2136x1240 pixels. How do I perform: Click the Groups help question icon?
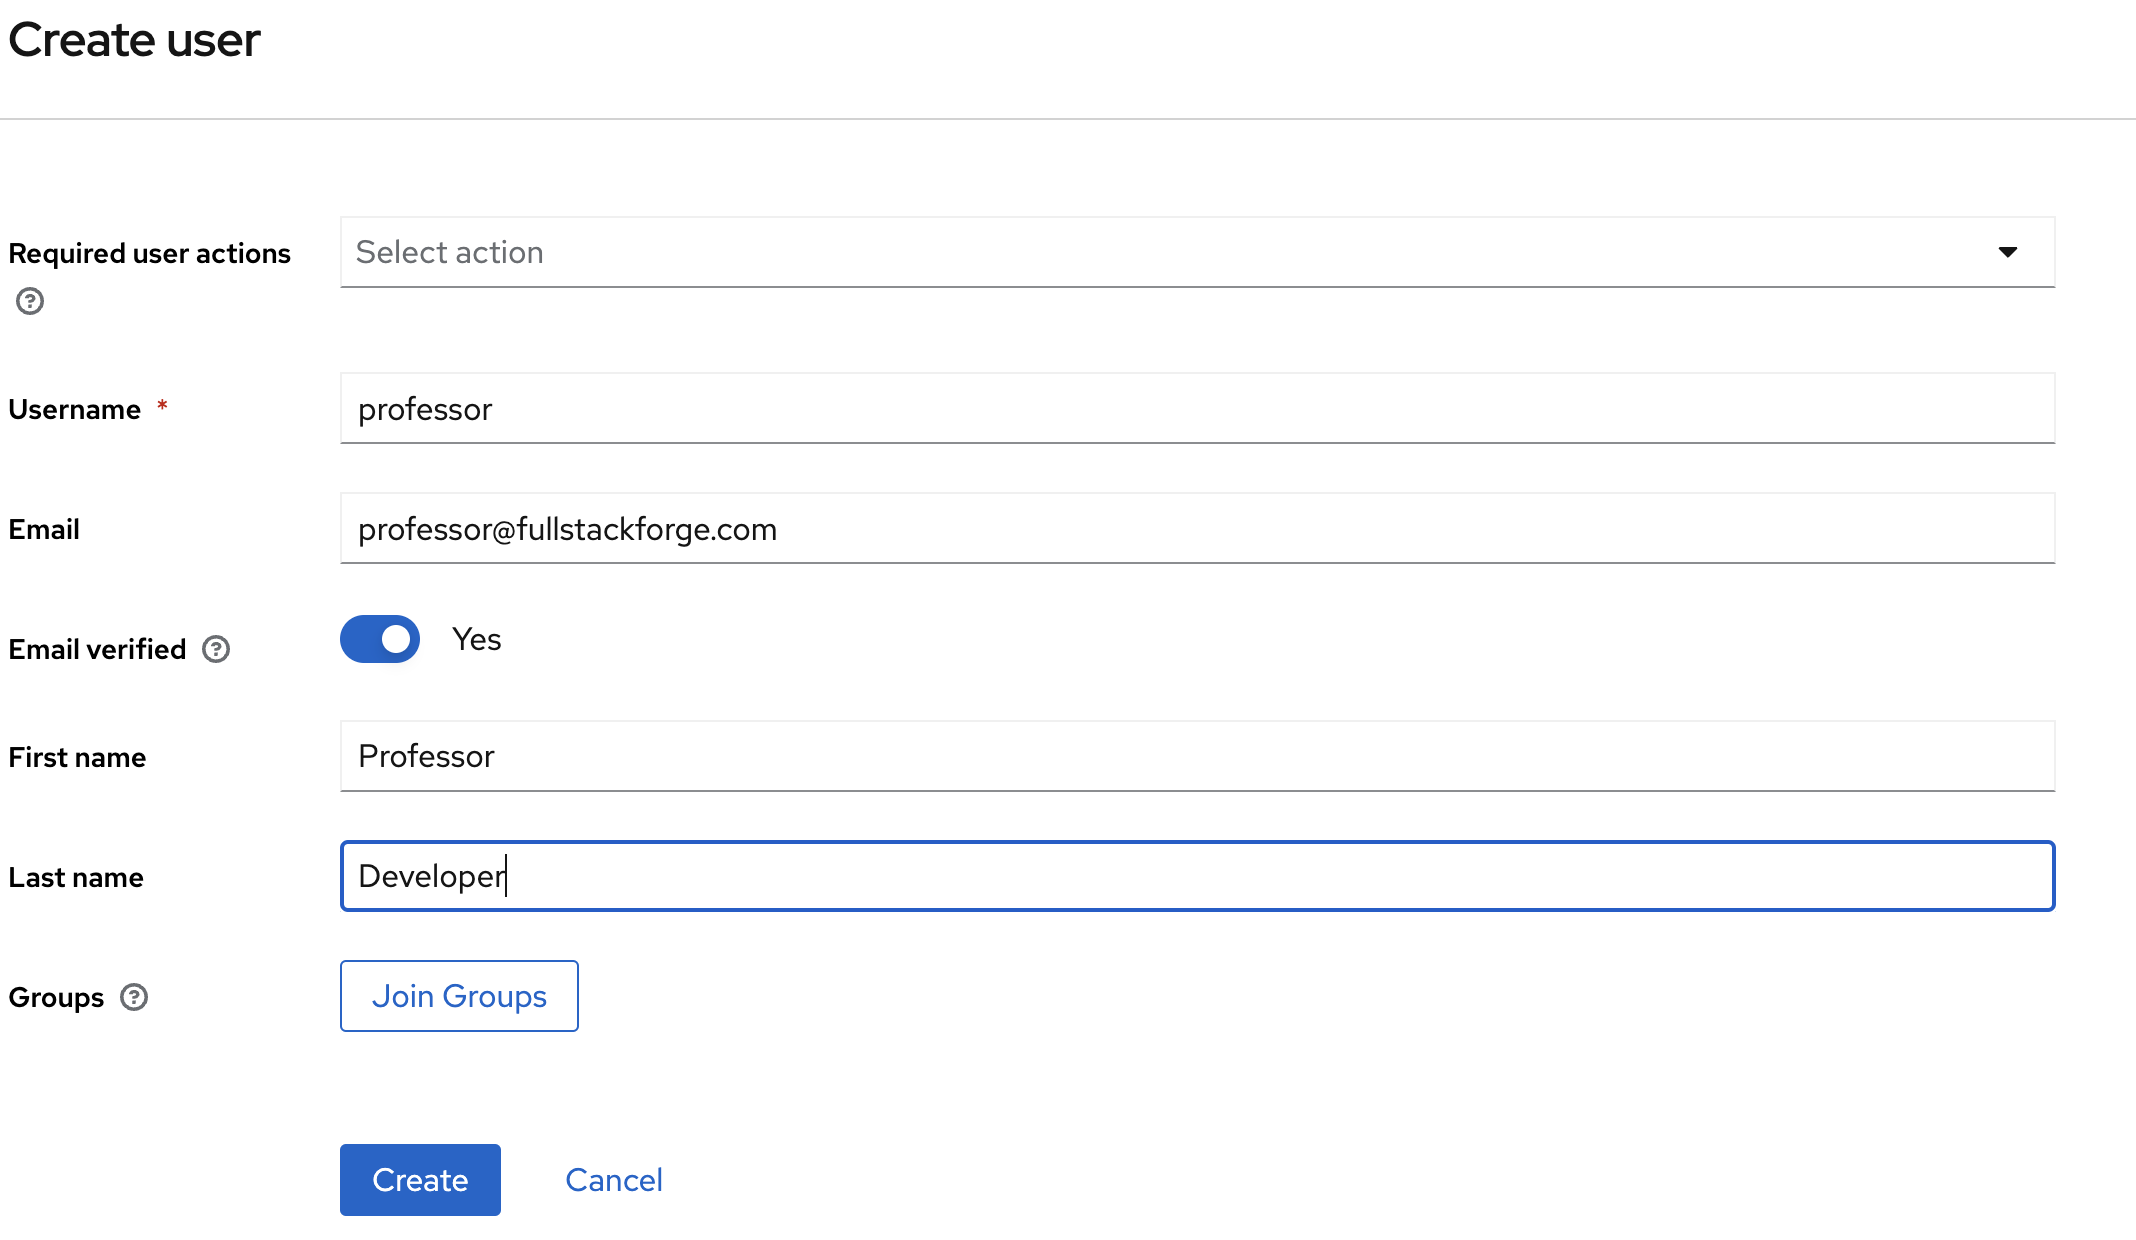[x=134, y=997]
